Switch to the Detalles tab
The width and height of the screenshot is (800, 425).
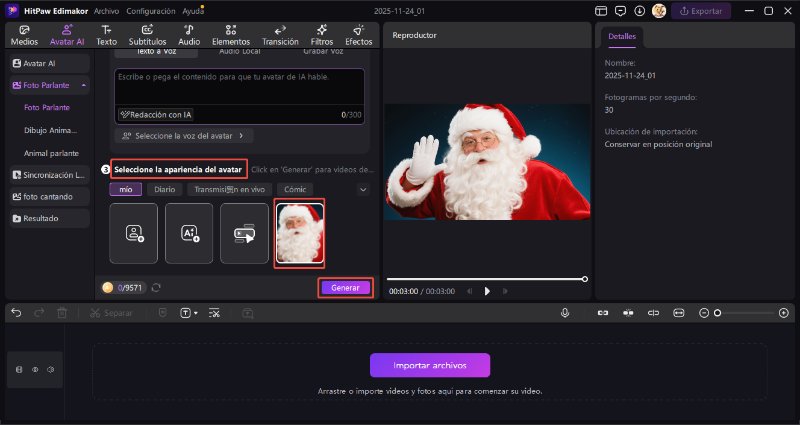pyautogui.click(x=622, y=36)
